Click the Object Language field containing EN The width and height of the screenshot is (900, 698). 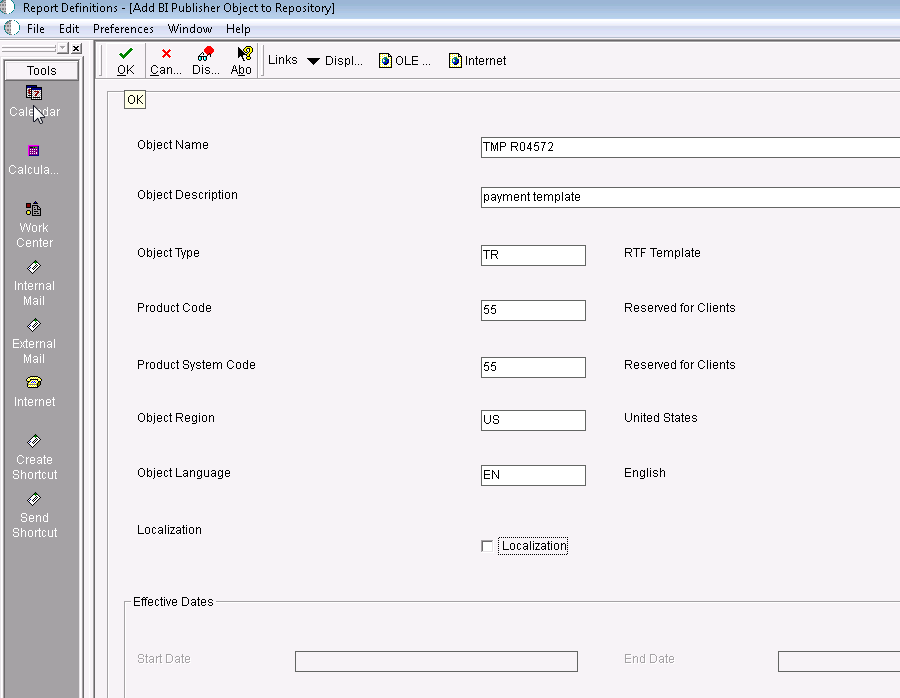533,475
